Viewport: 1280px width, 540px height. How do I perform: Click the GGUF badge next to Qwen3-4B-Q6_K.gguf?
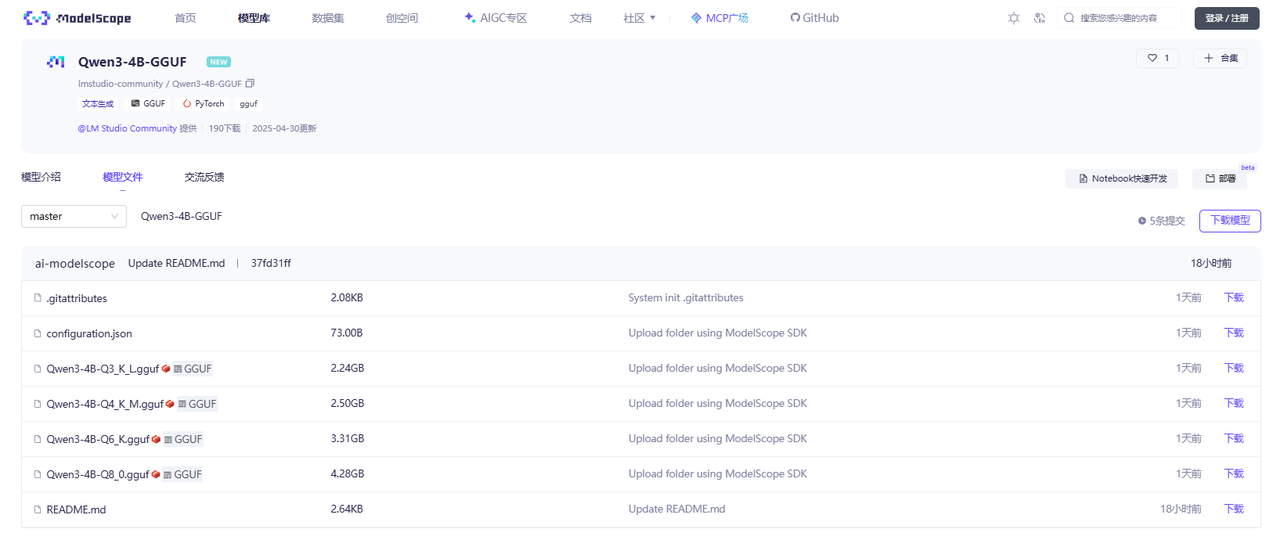(183, 439)
